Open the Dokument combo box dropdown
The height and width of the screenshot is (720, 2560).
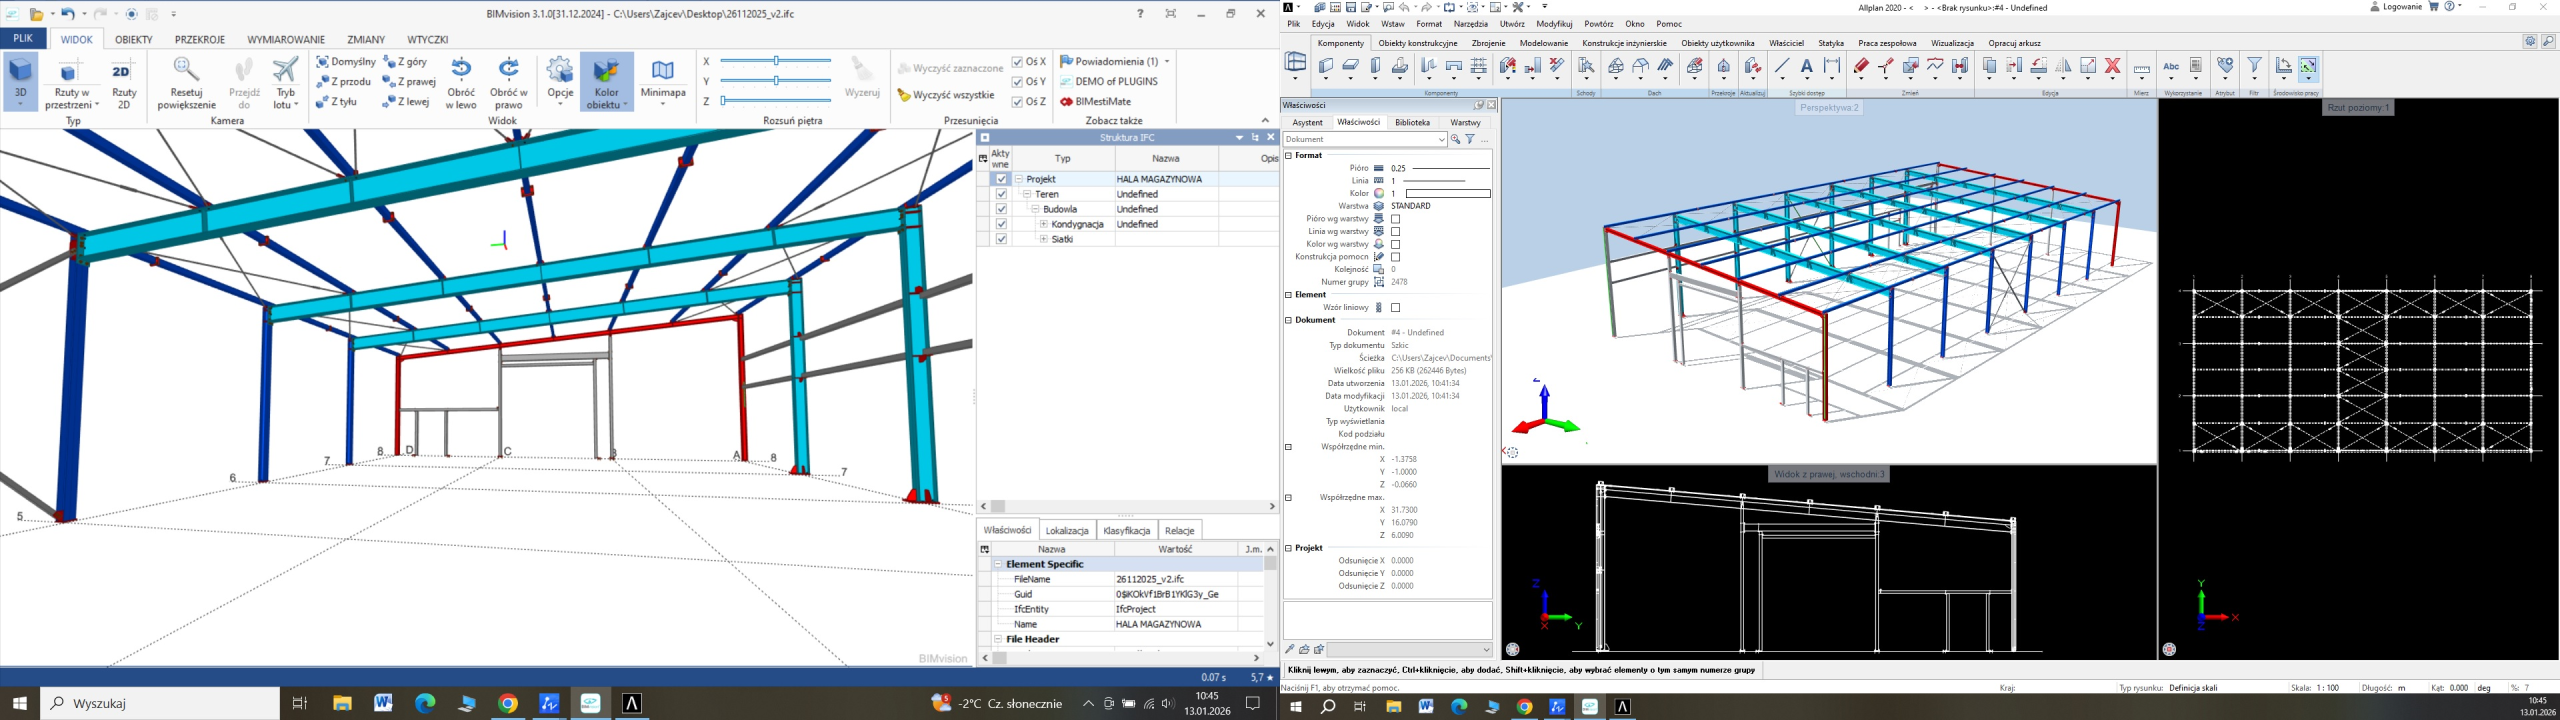coord(1441,140)
